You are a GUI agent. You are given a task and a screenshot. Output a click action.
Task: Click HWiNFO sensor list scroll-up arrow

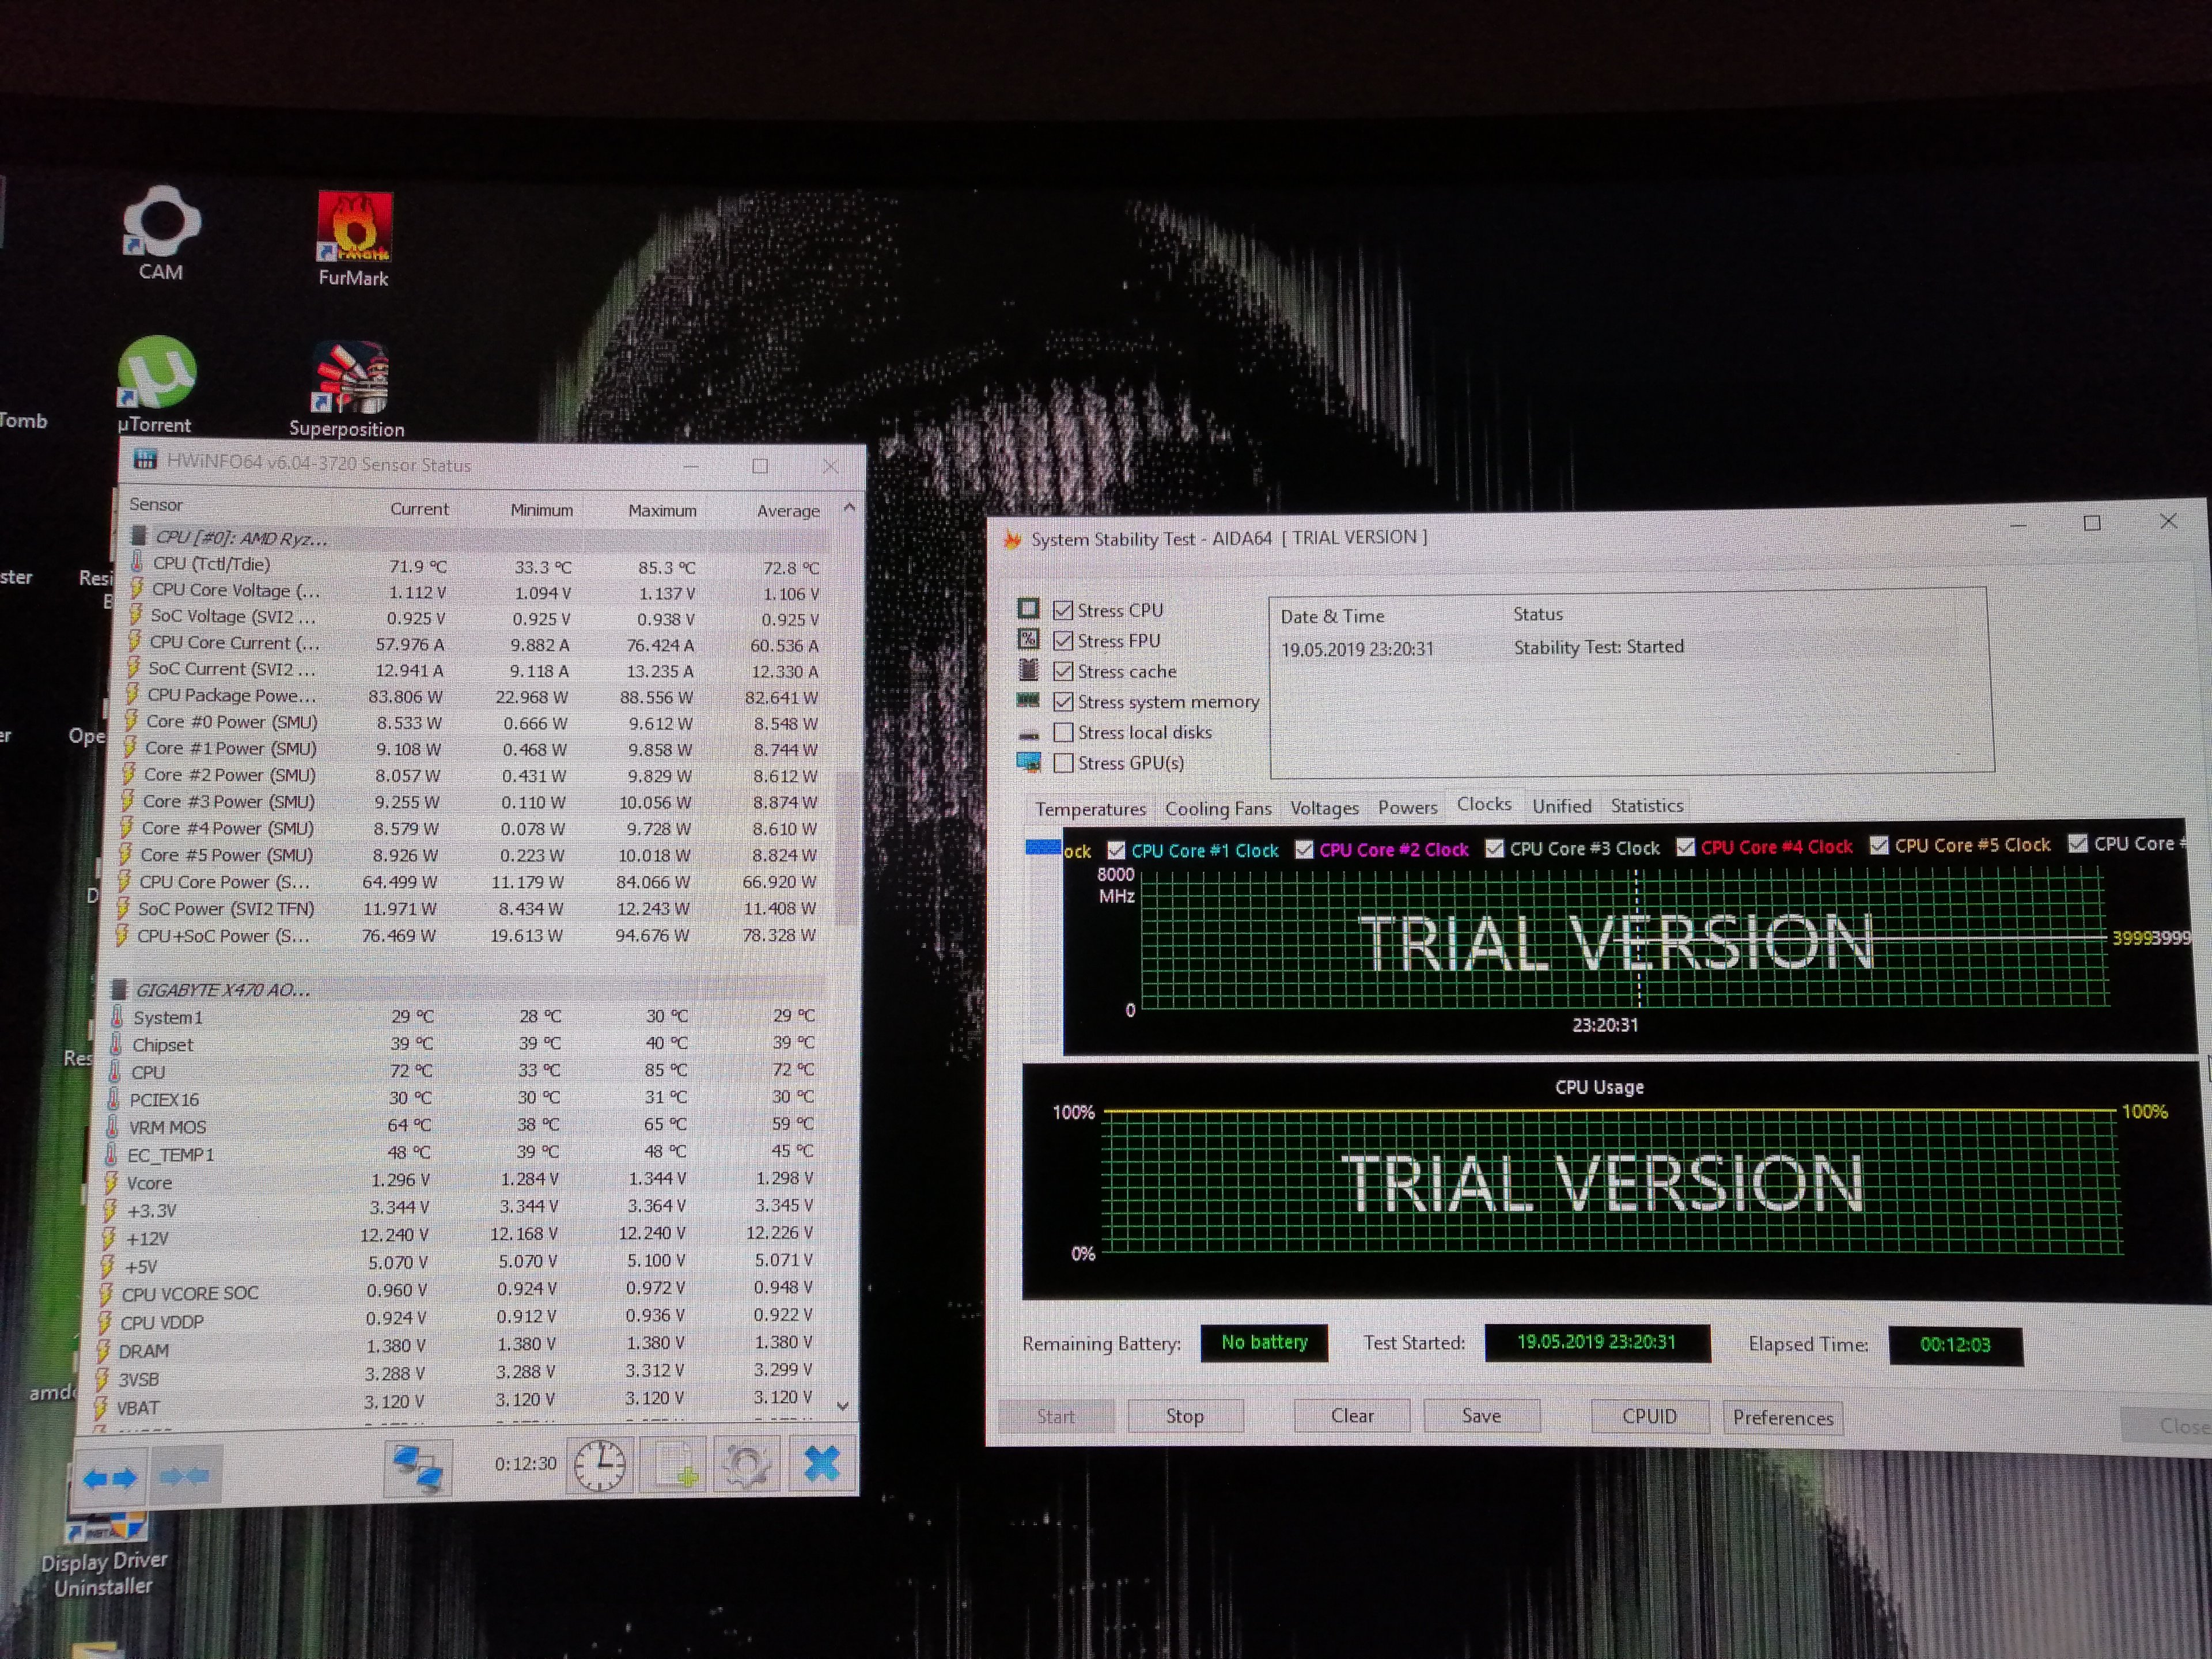849,508
